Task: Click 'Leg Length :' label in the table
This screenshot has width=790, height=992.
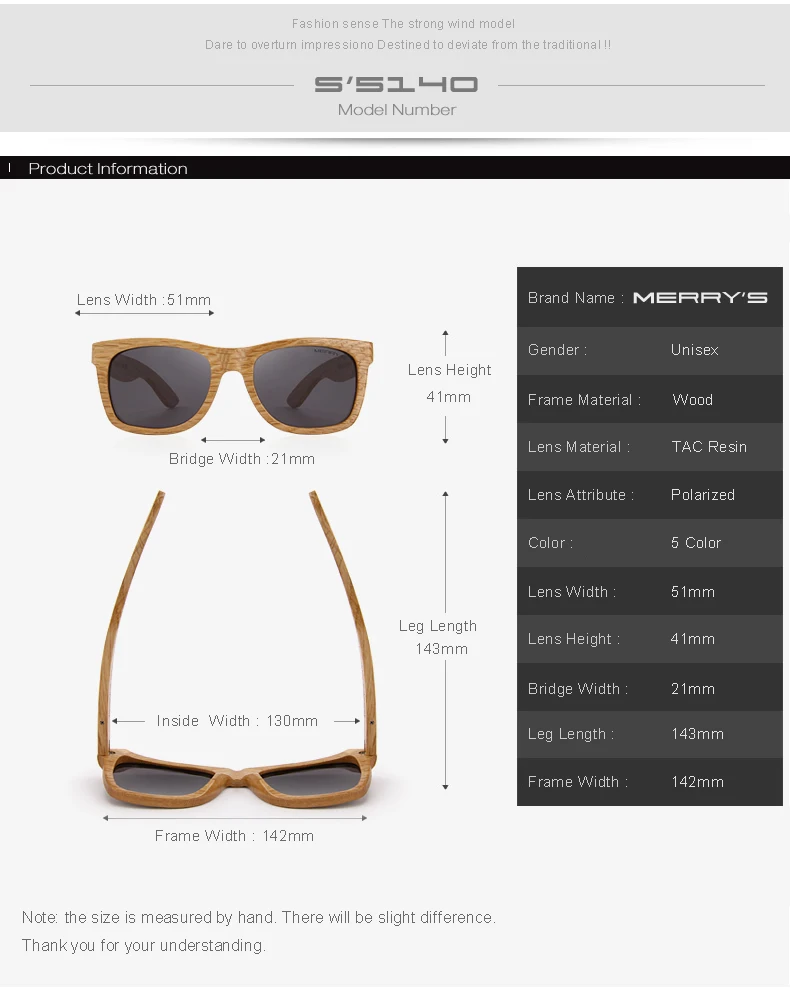Action: click(x=571, y=734)
